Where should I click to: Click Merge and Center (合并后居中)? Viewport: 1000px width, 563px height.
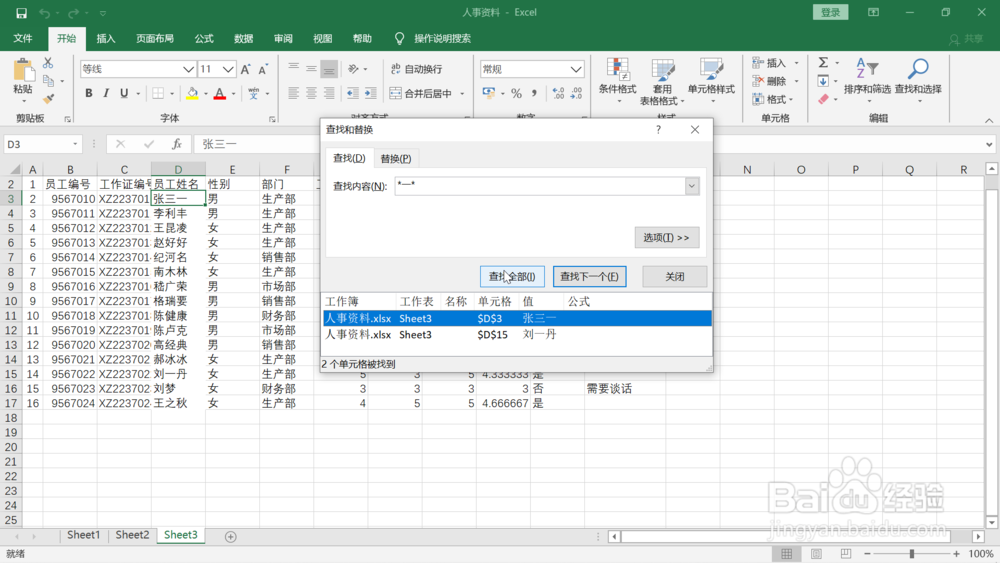[x=422, y=93]
